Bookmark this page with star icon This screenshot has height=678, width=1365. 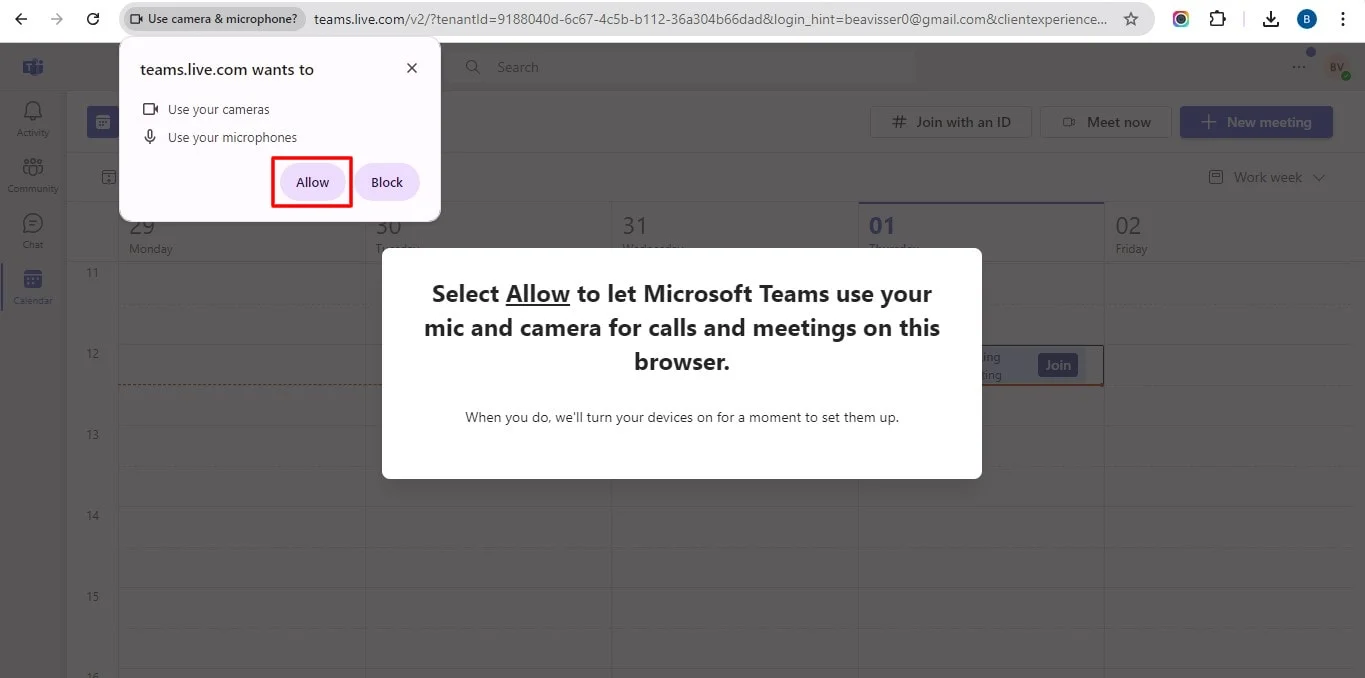pyautogui.click(x=1131, y=19)
